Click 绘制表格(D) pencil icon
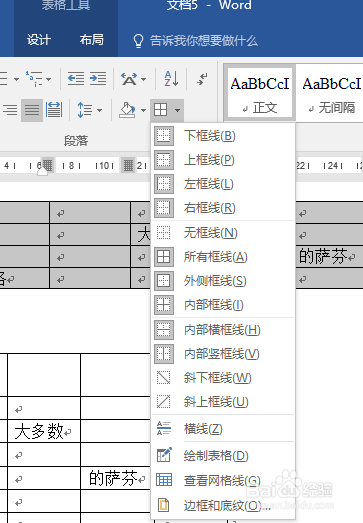This screenshot has width=363, height=523. [164, 455]
